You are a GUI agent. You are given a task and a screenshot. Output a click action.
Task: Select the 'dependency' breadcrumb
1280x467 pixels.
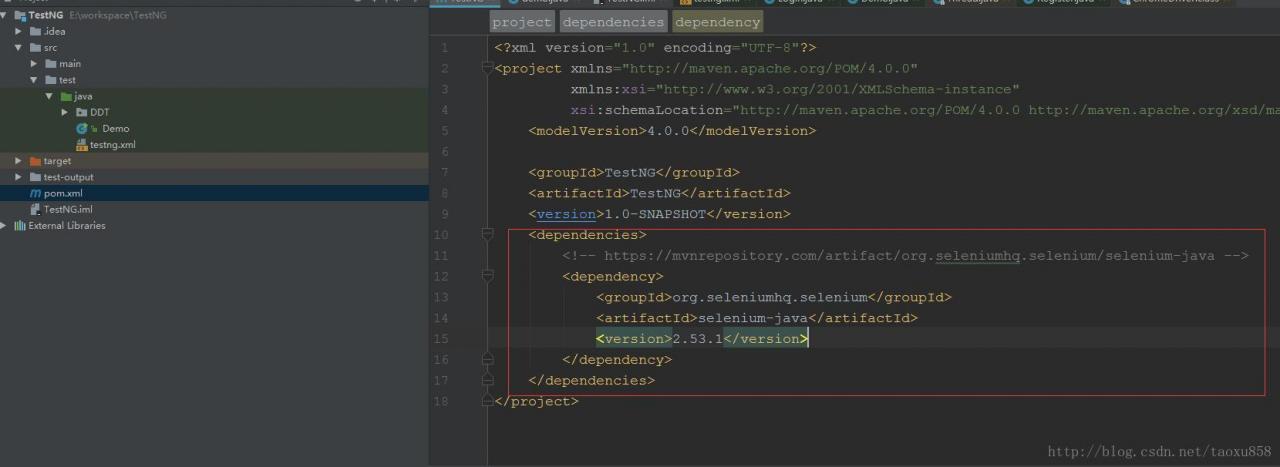[717, 22]
